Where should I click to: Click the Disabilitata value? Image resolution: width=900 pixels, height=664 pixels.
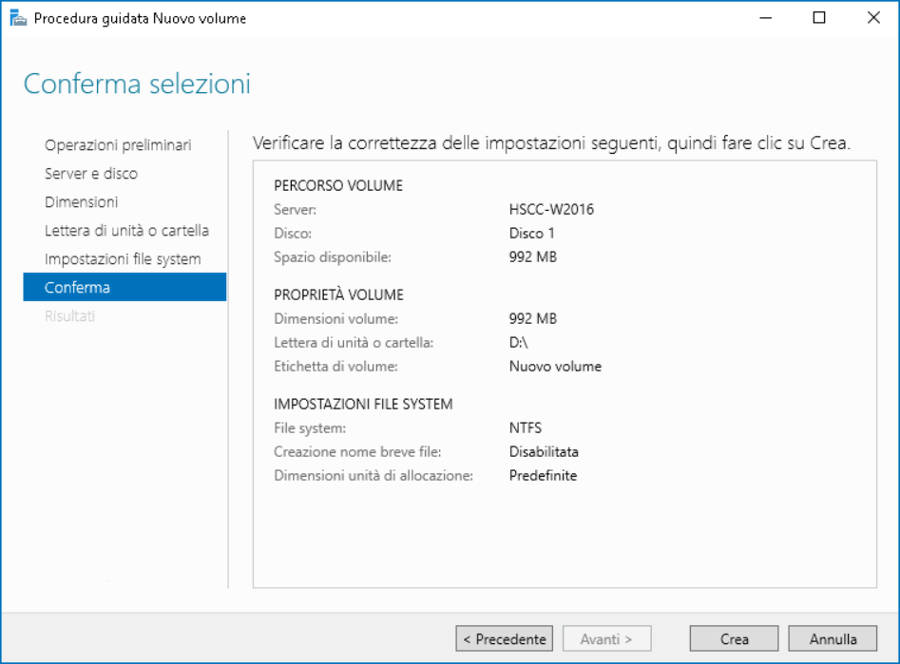pos(544,452)
